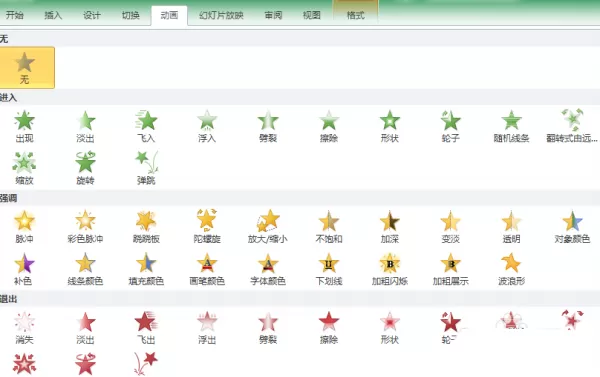Pick the 画笔颜色 emphasis effect
600x377 pixels.
pos(207,269)
